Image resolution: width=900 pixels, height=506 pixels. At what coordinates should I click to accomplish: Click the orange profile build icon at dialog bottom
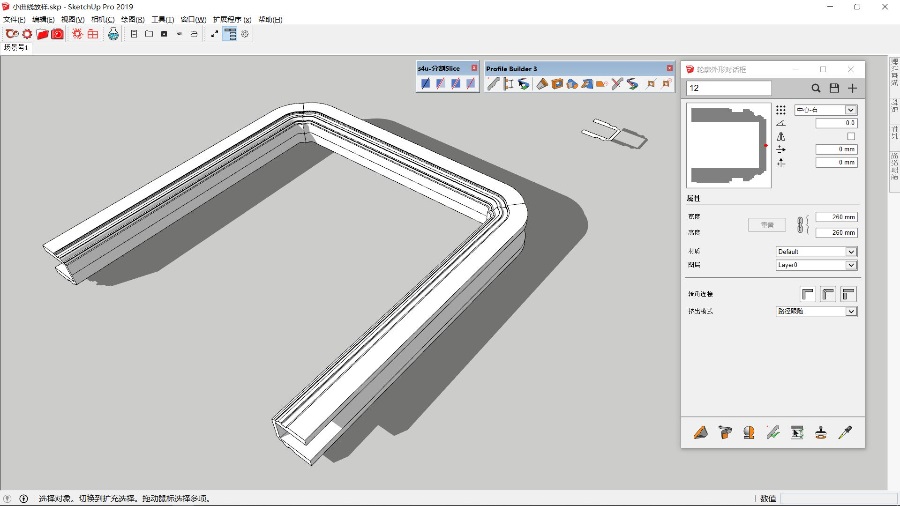tap(700, 433)
